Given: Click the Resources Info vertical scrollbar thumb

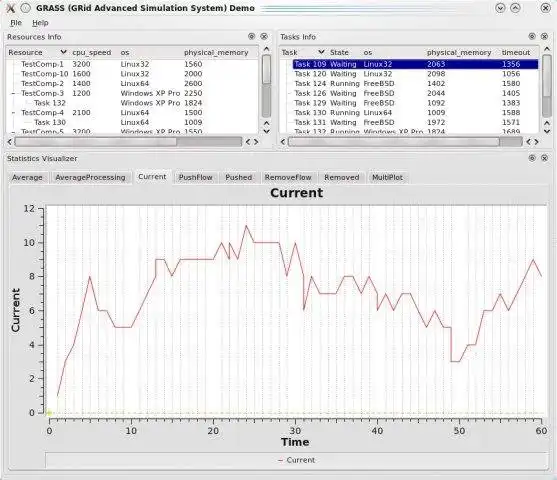Looking at the screenshot, I should coord(266,70).
